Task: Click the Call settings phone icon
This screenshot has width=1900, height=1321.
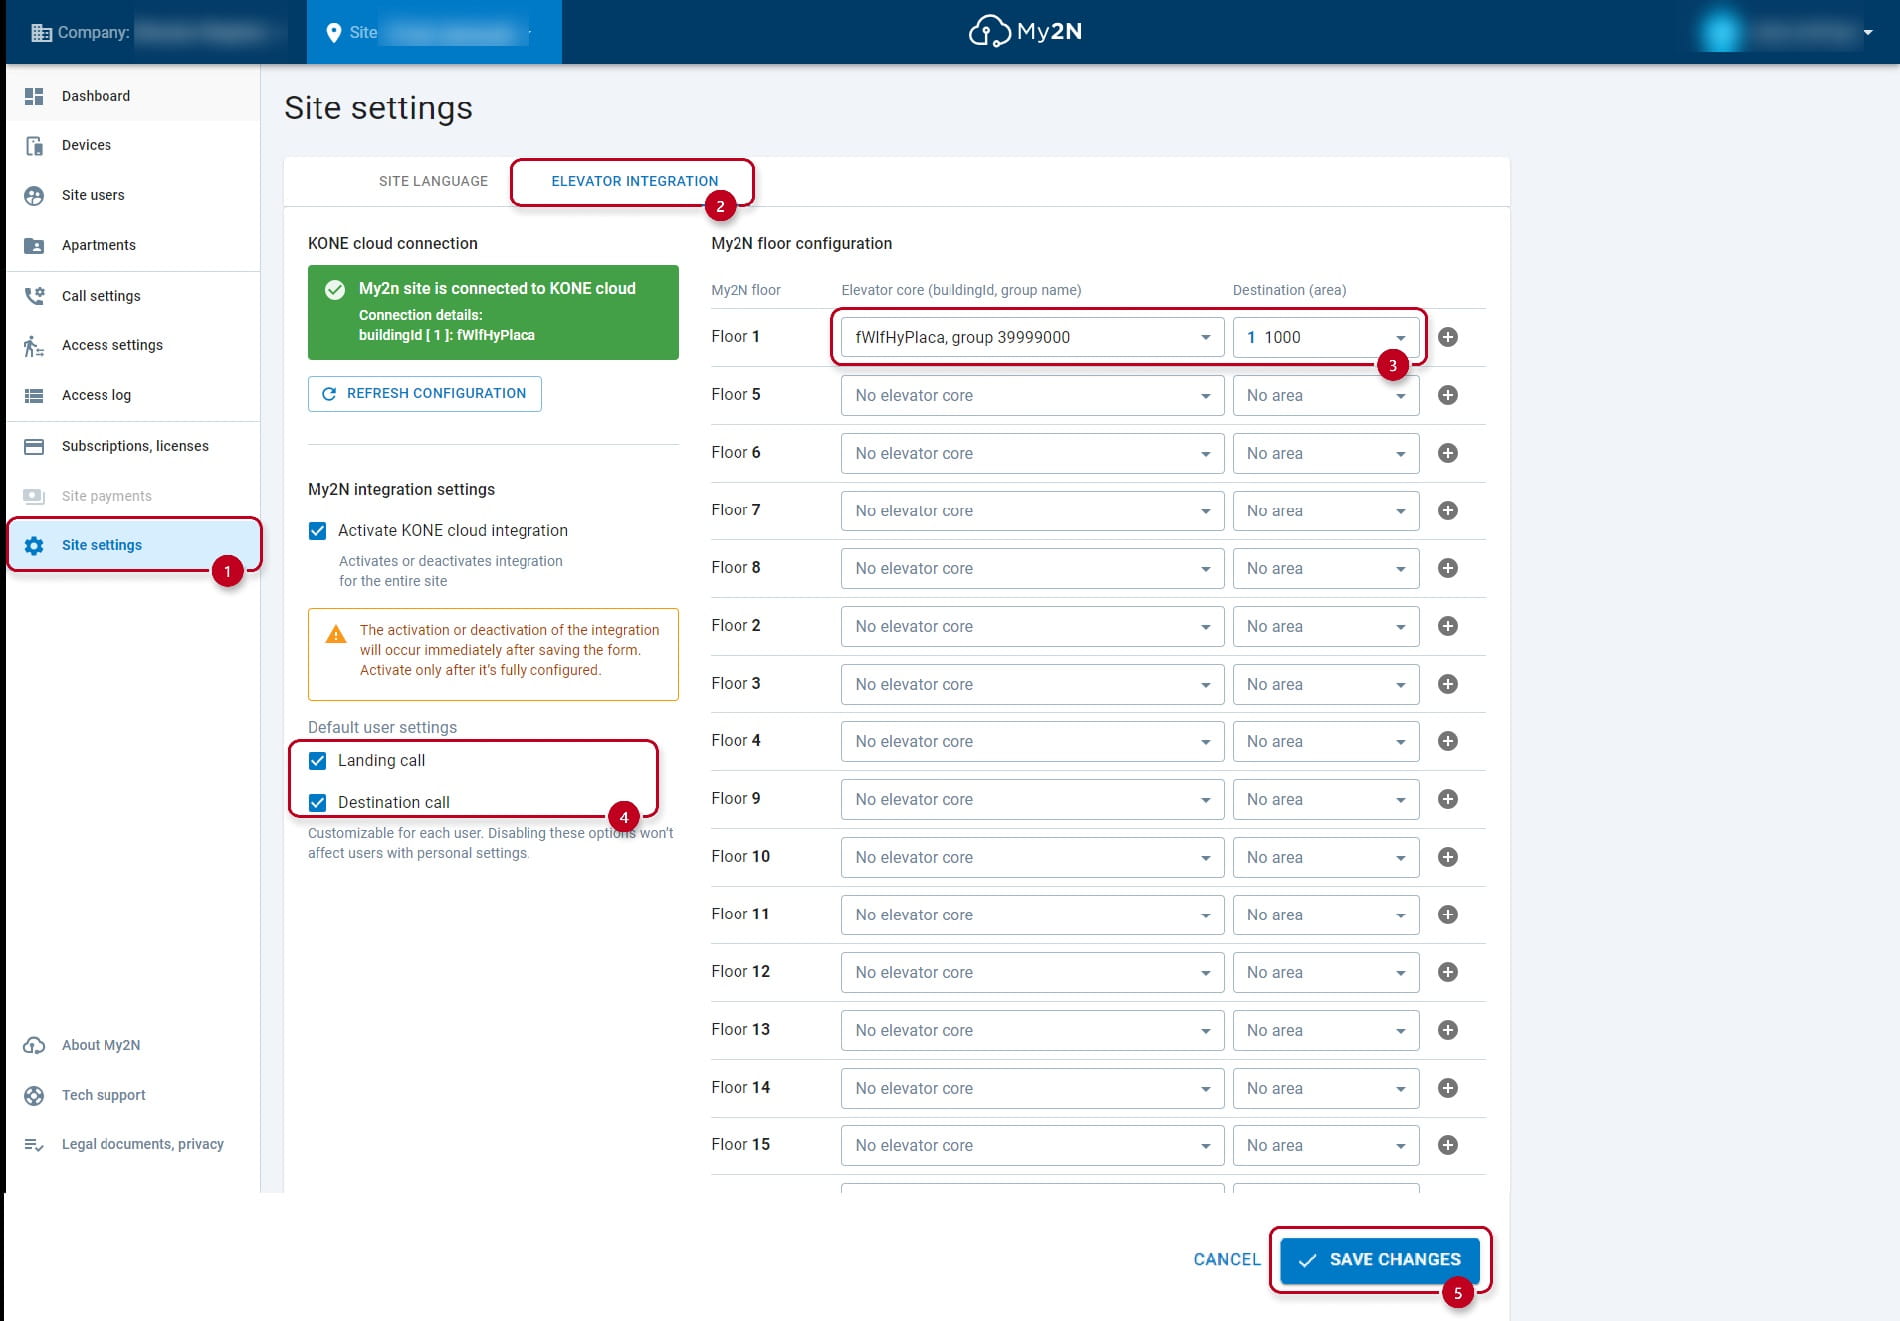Action: tap(34, 296)
